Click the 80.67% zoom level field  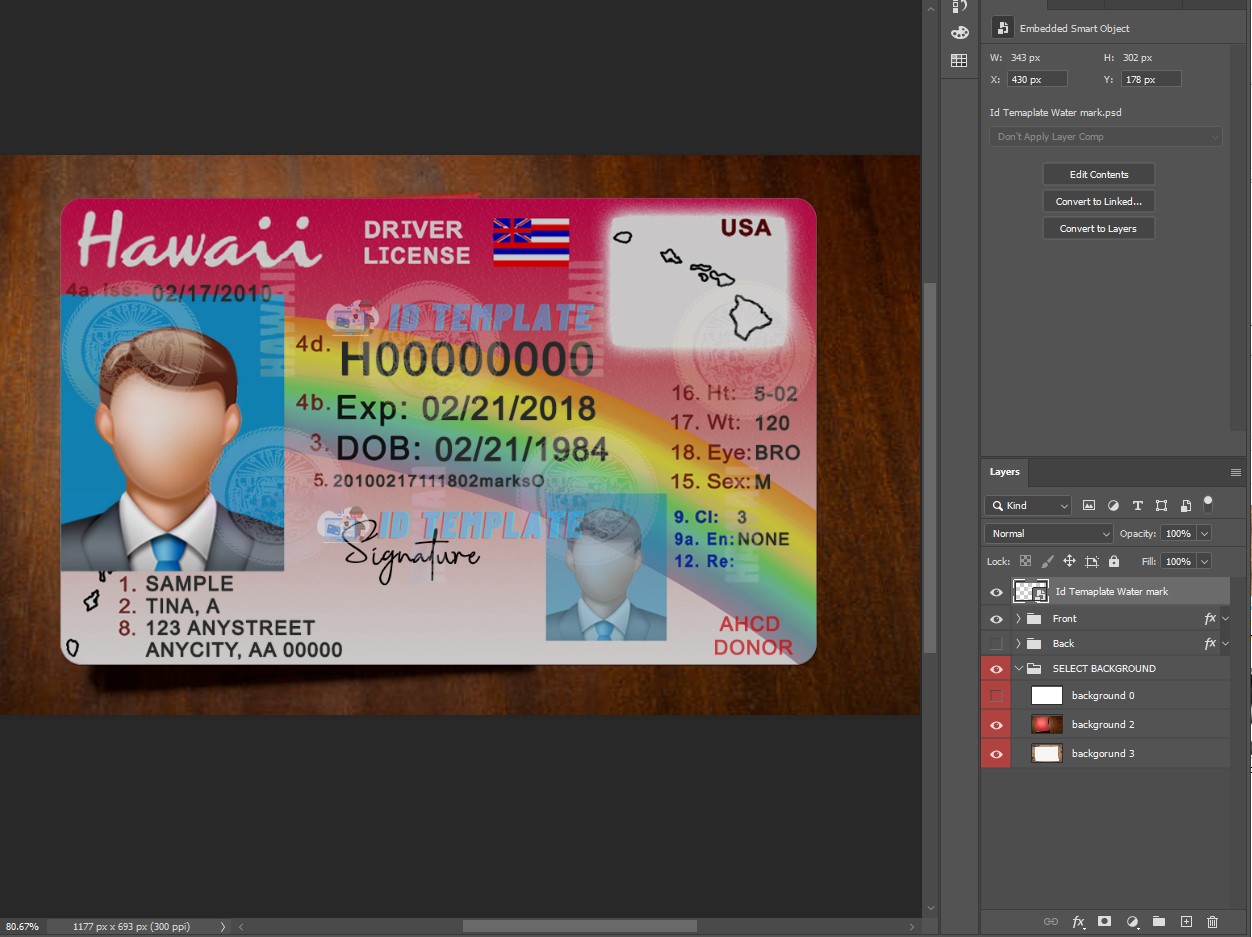pos(21,927)
